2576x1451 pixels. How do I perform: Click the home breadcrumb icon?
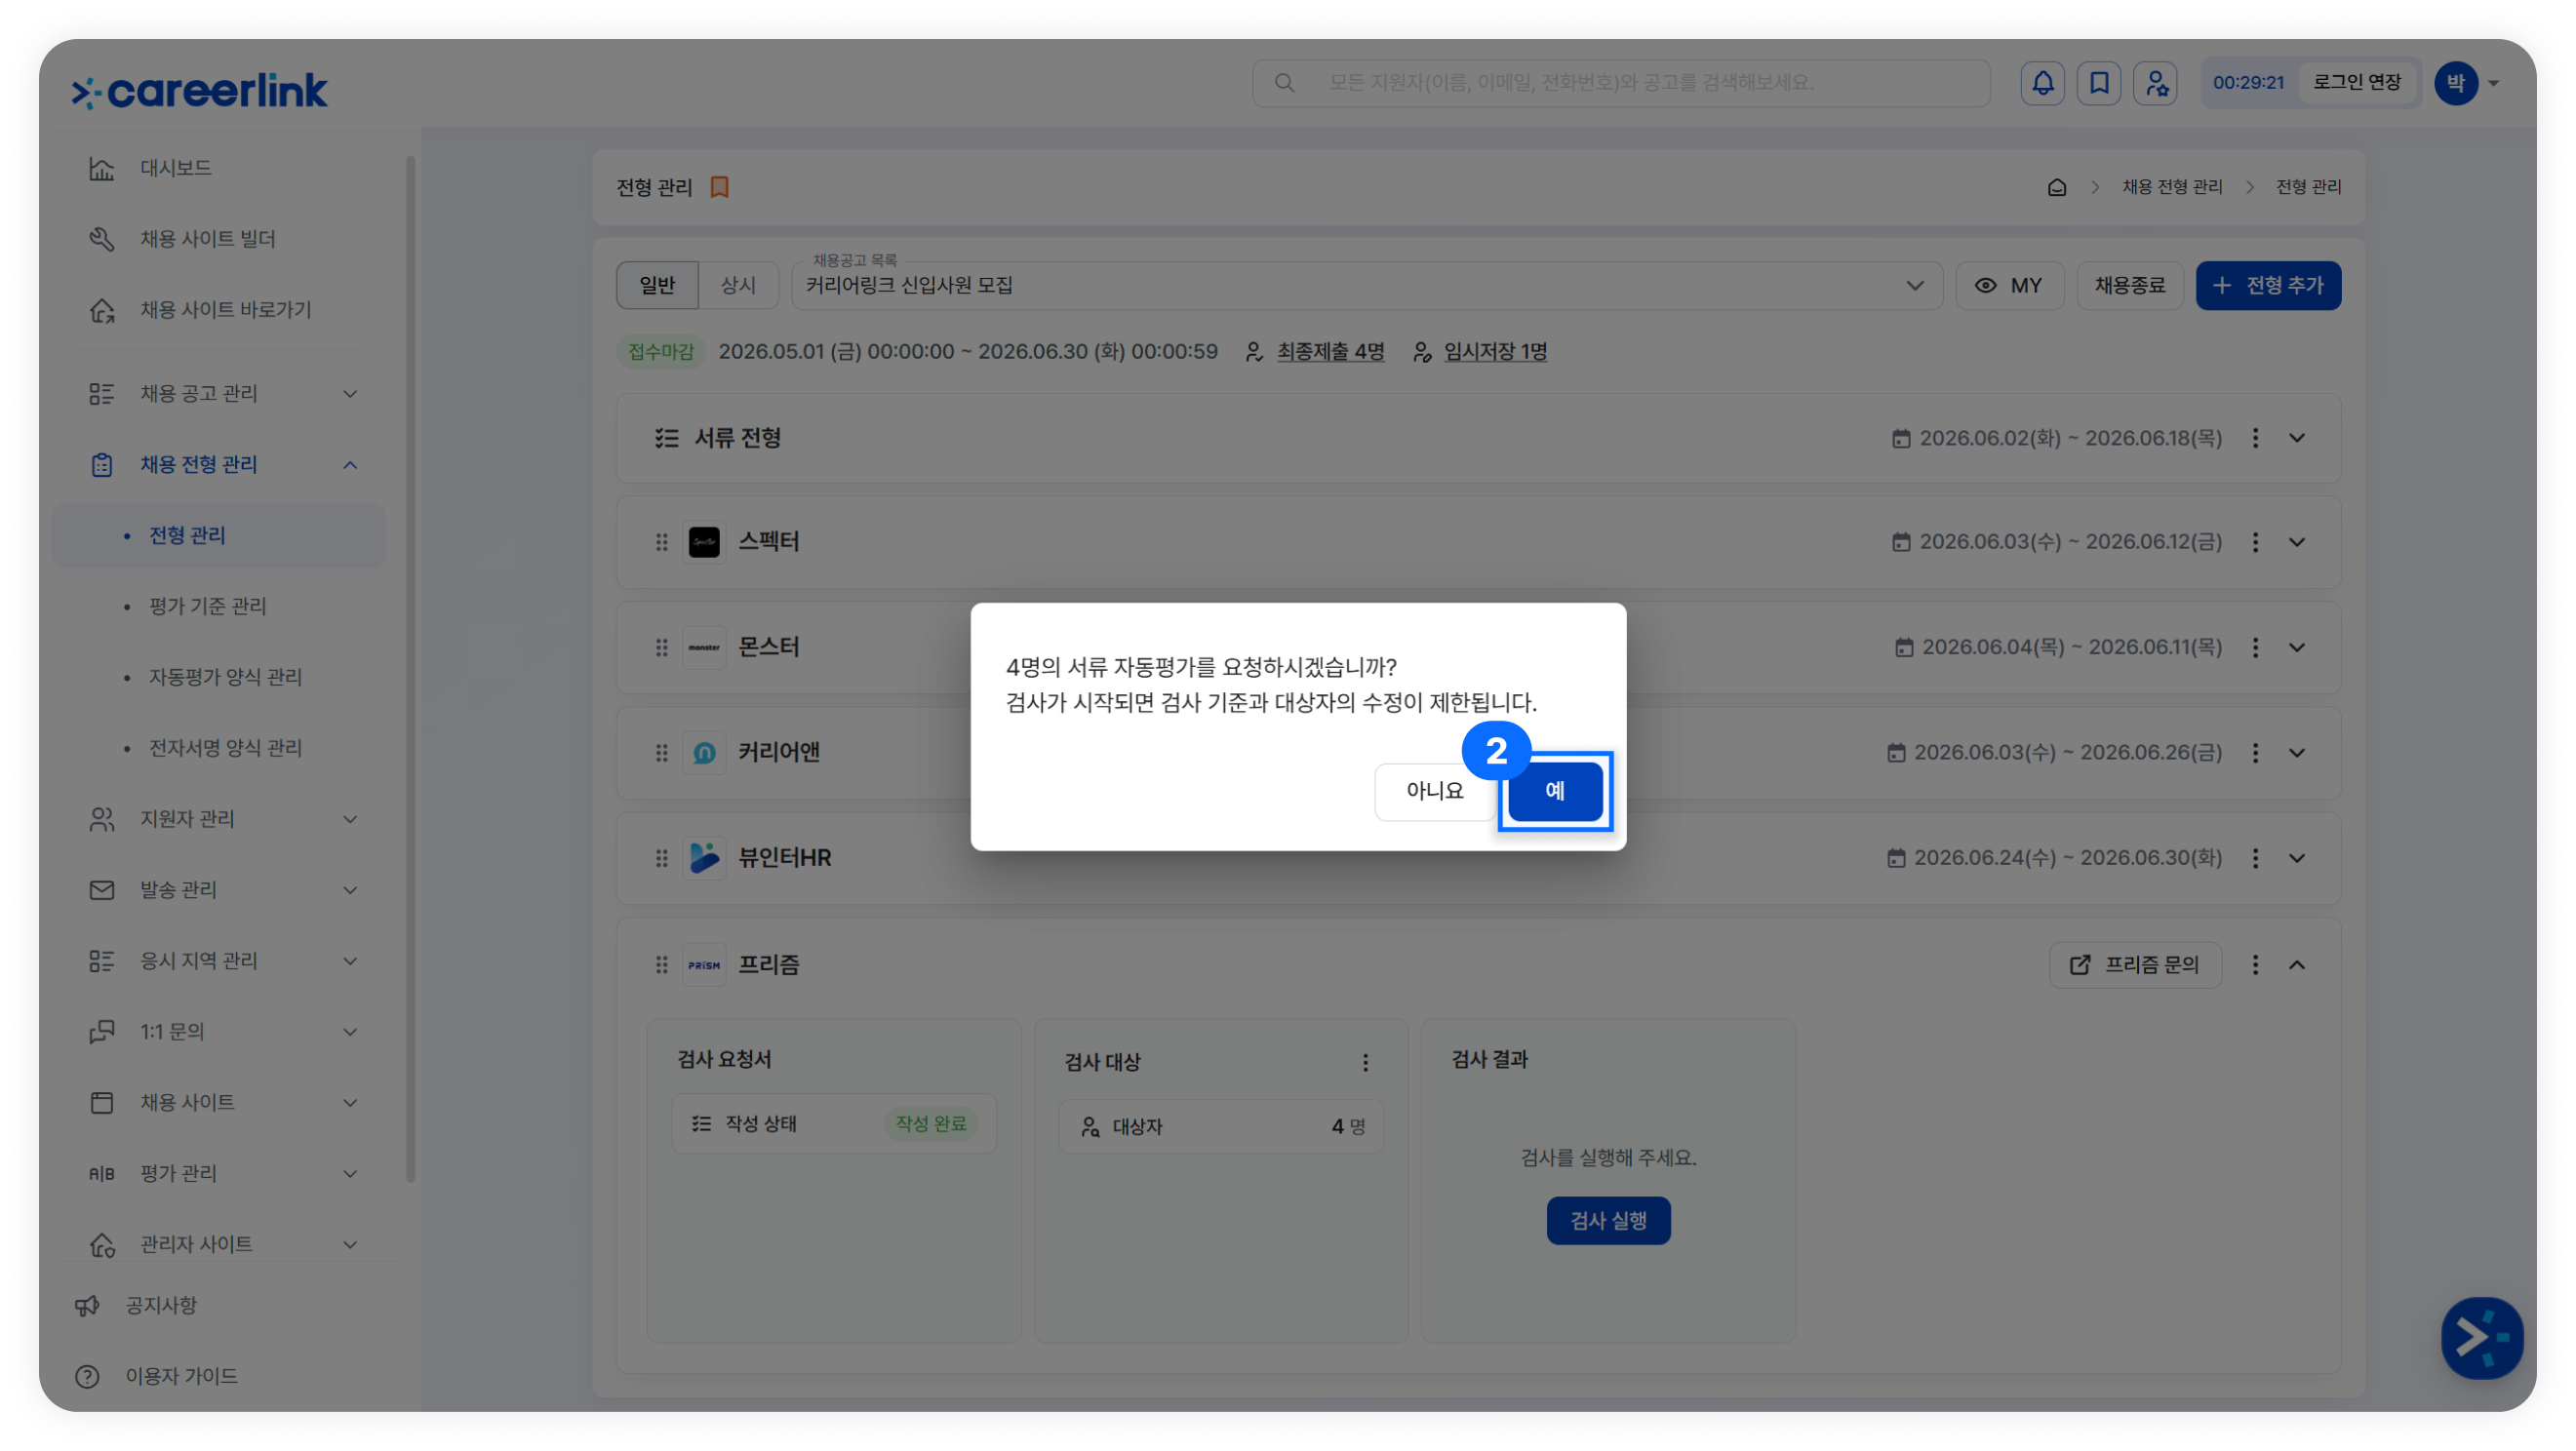click(2056, 187)
